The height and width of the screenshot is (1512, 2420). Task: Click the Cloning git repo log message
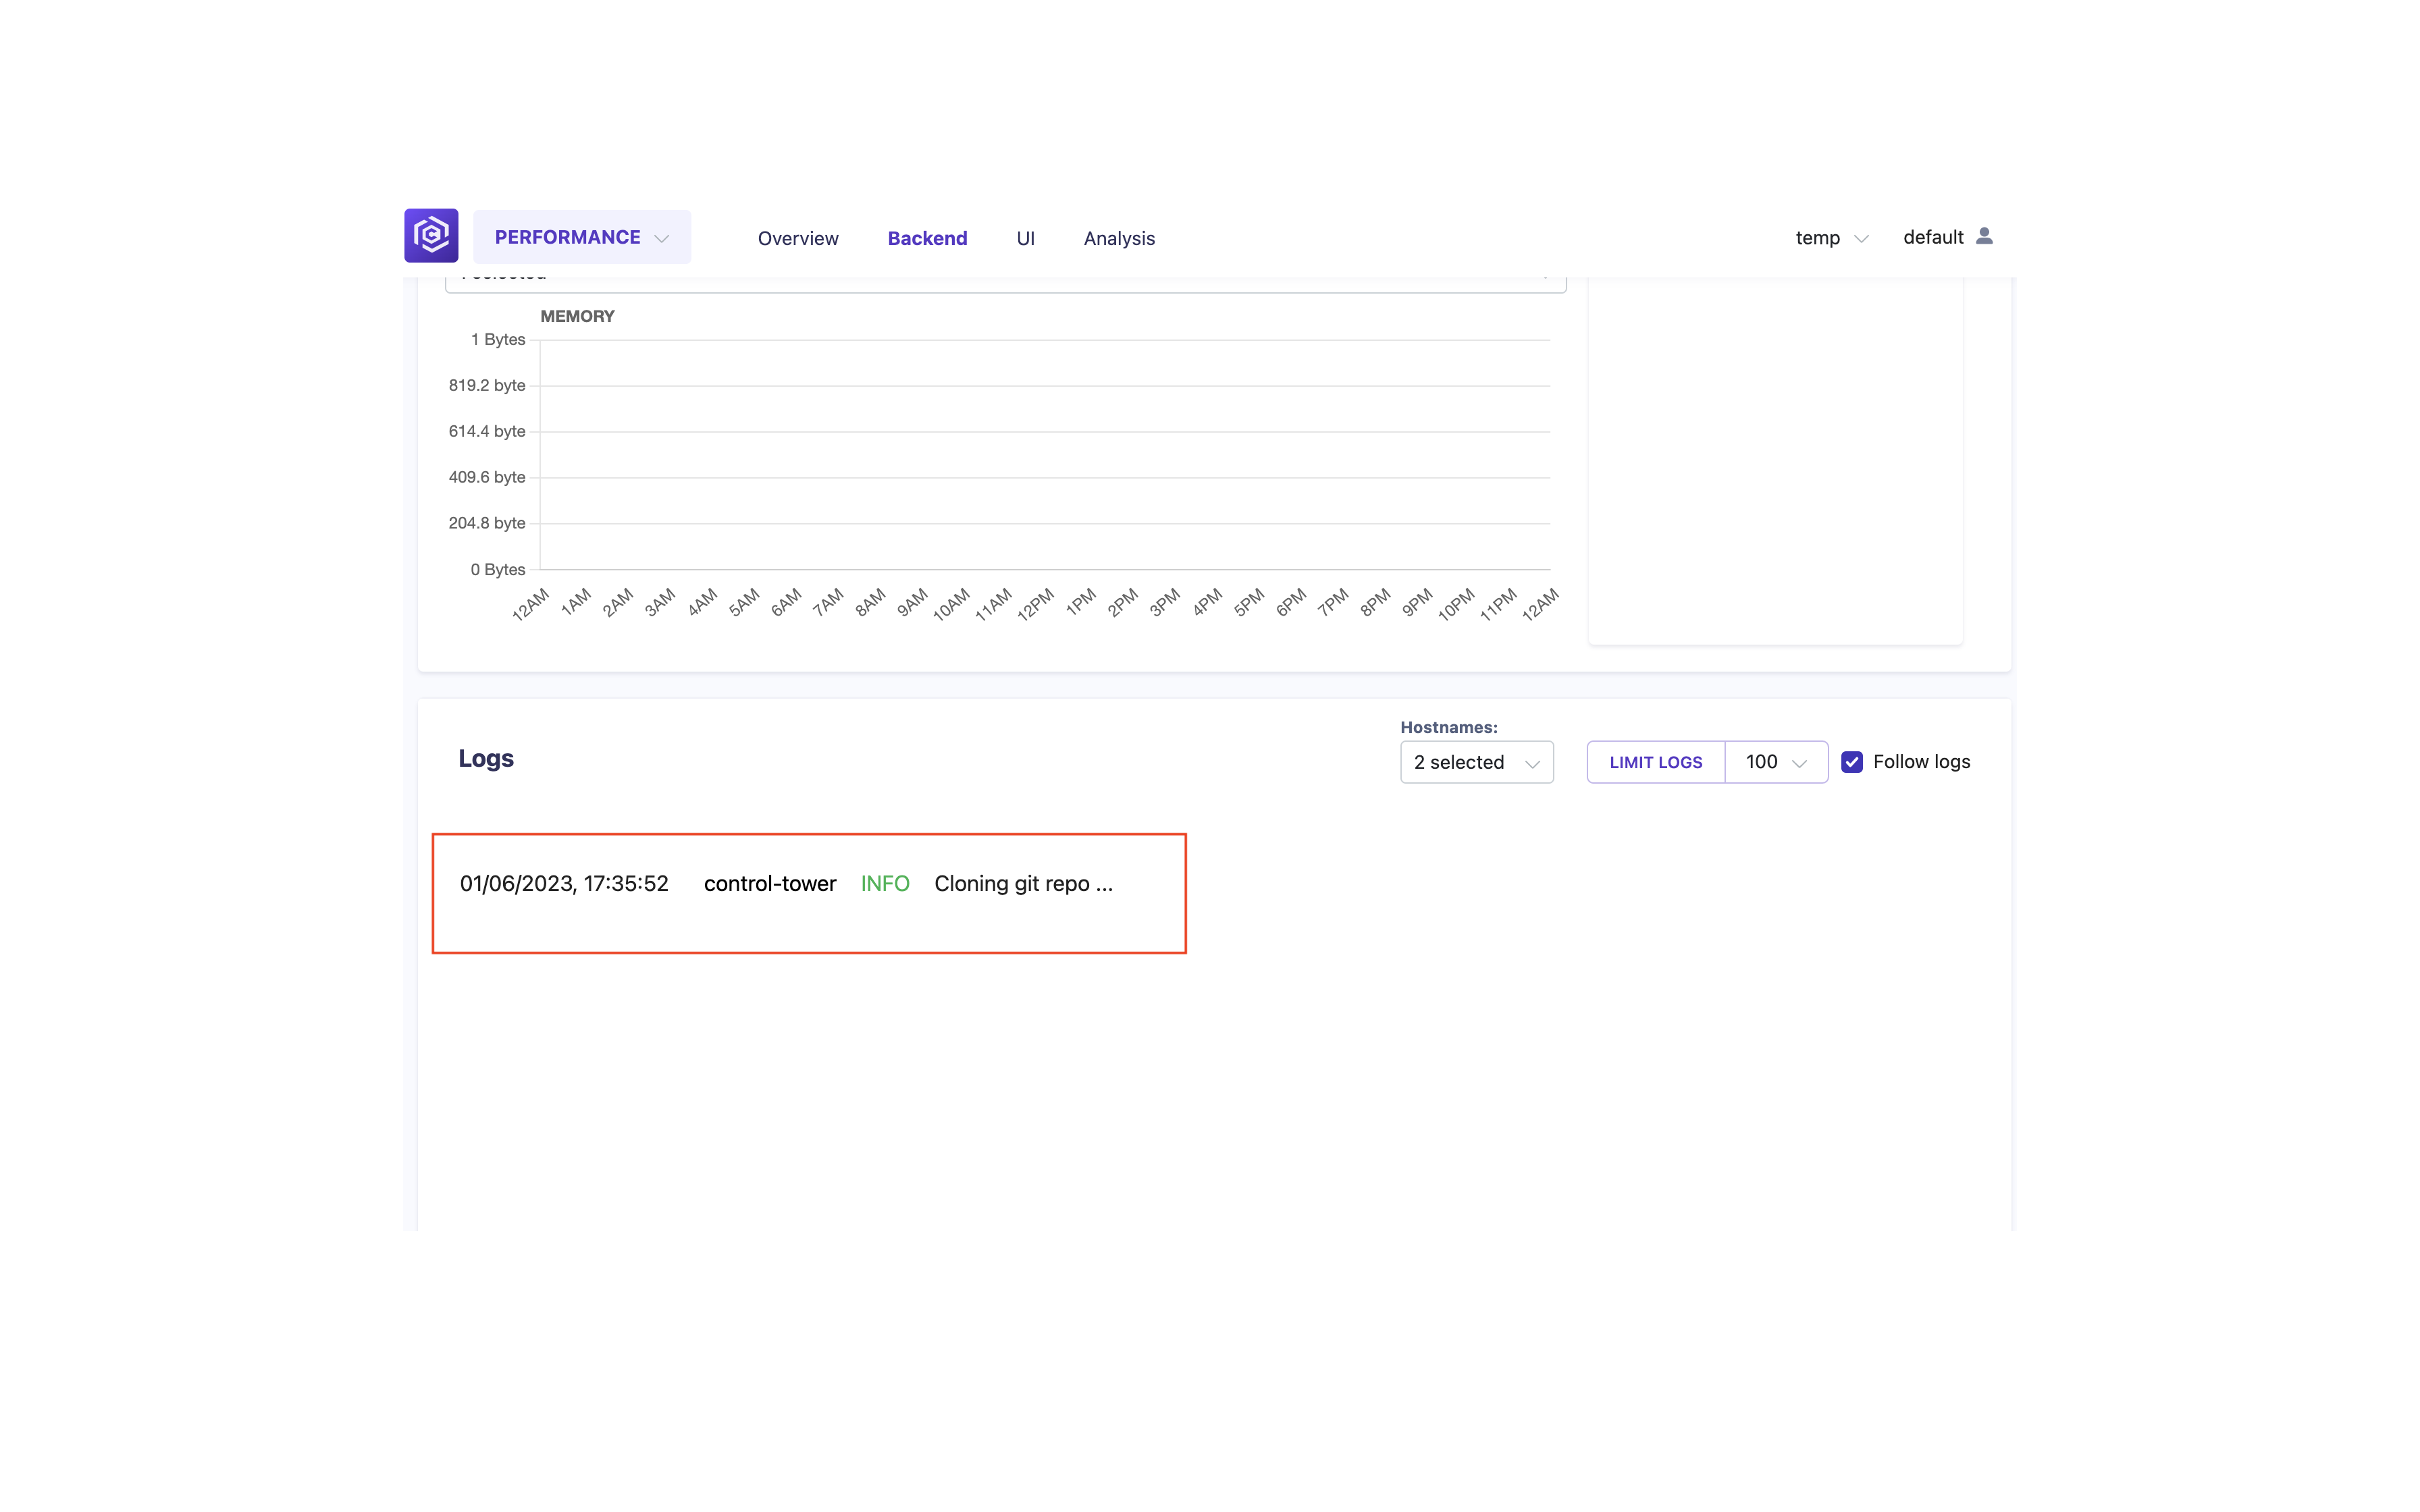pyautogui.click(x=1023, y=884)
